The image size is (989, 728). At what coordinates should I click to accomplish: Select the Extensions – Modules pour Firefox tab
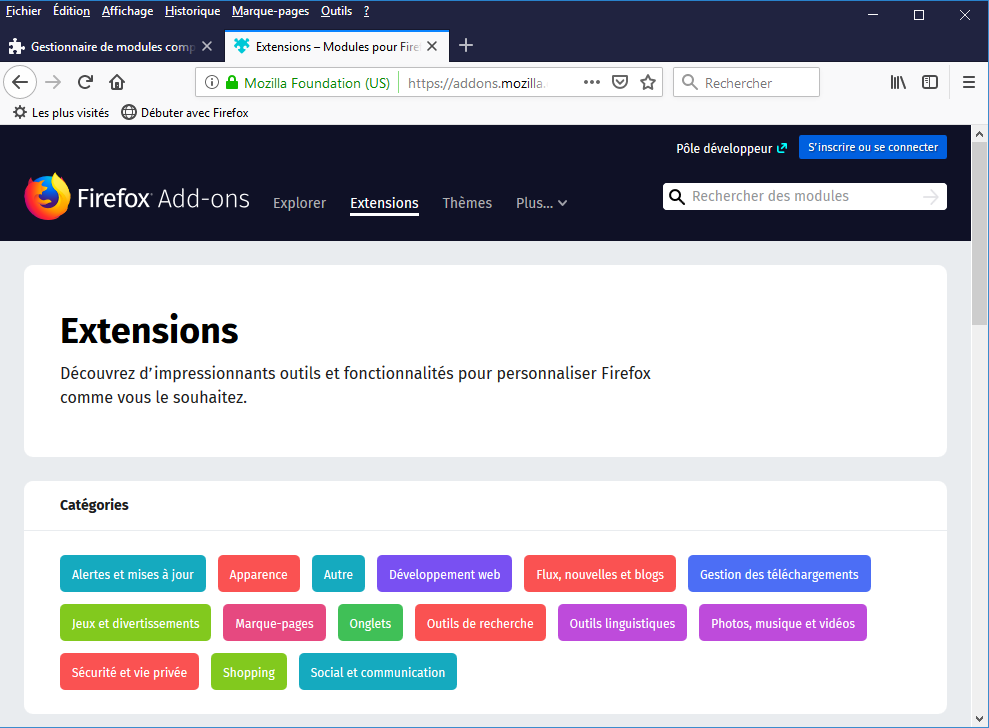(x=337, y=46)
